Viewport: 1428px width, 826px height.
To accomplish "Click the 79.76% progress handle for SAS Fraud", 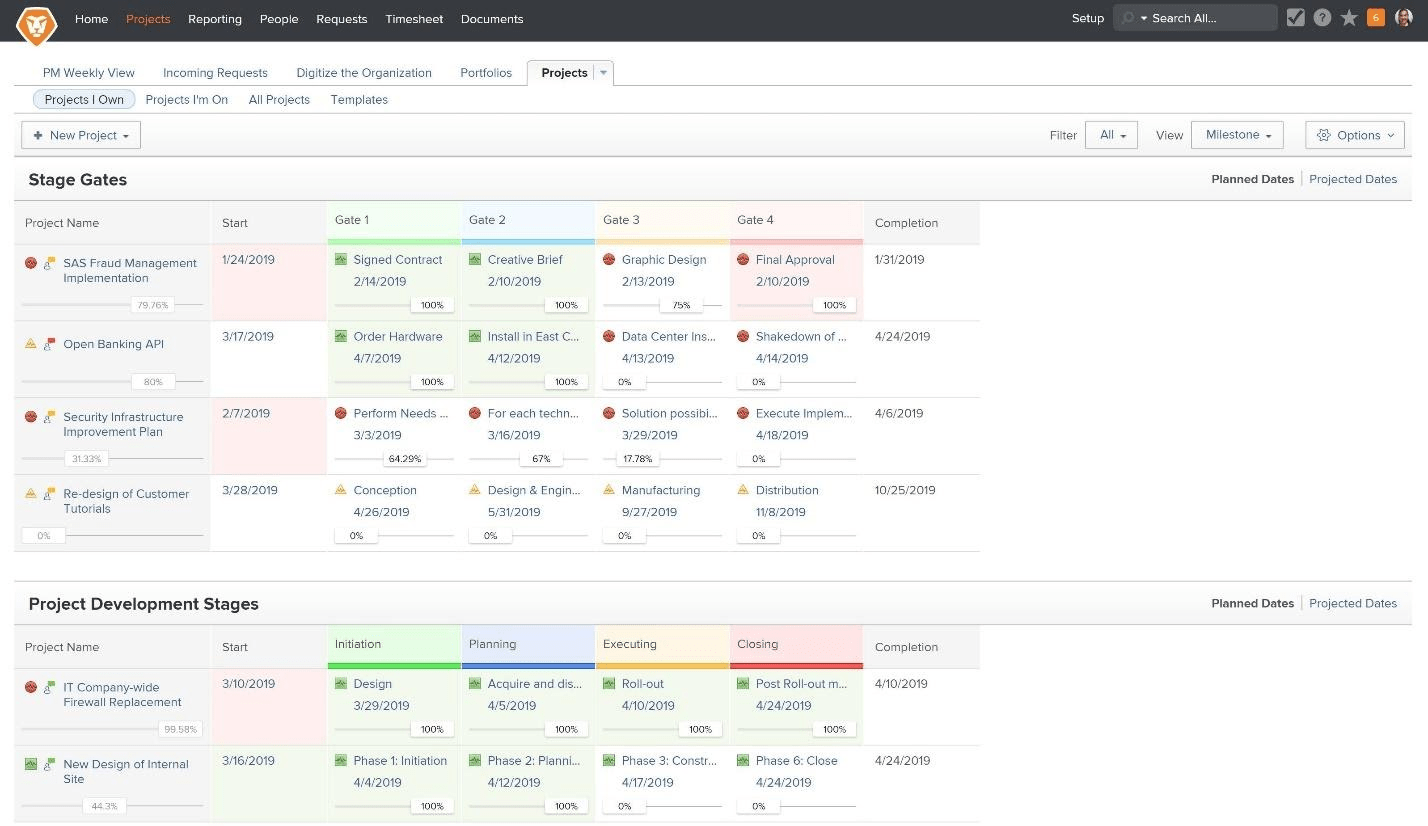I will point(152,305).
